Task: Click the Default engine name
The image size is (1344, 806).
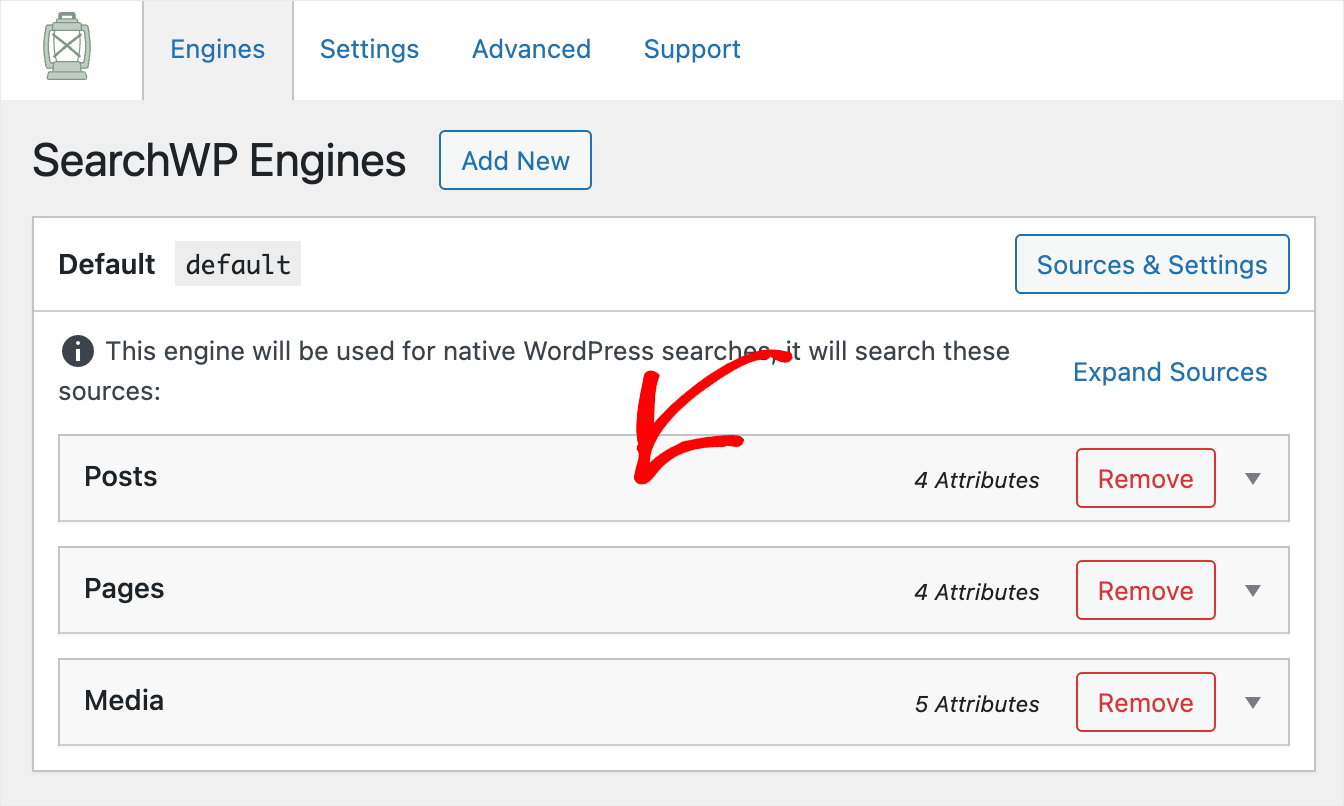Action: click(x=107, y=264)
